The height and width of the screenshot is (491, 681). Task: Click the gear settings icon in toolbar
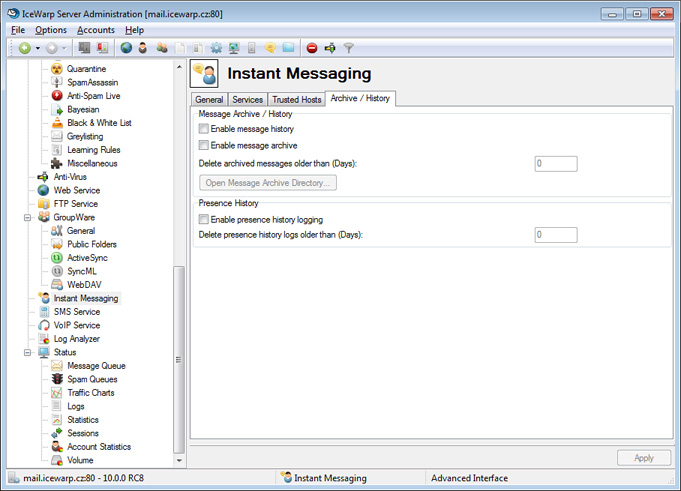(216, 47)
